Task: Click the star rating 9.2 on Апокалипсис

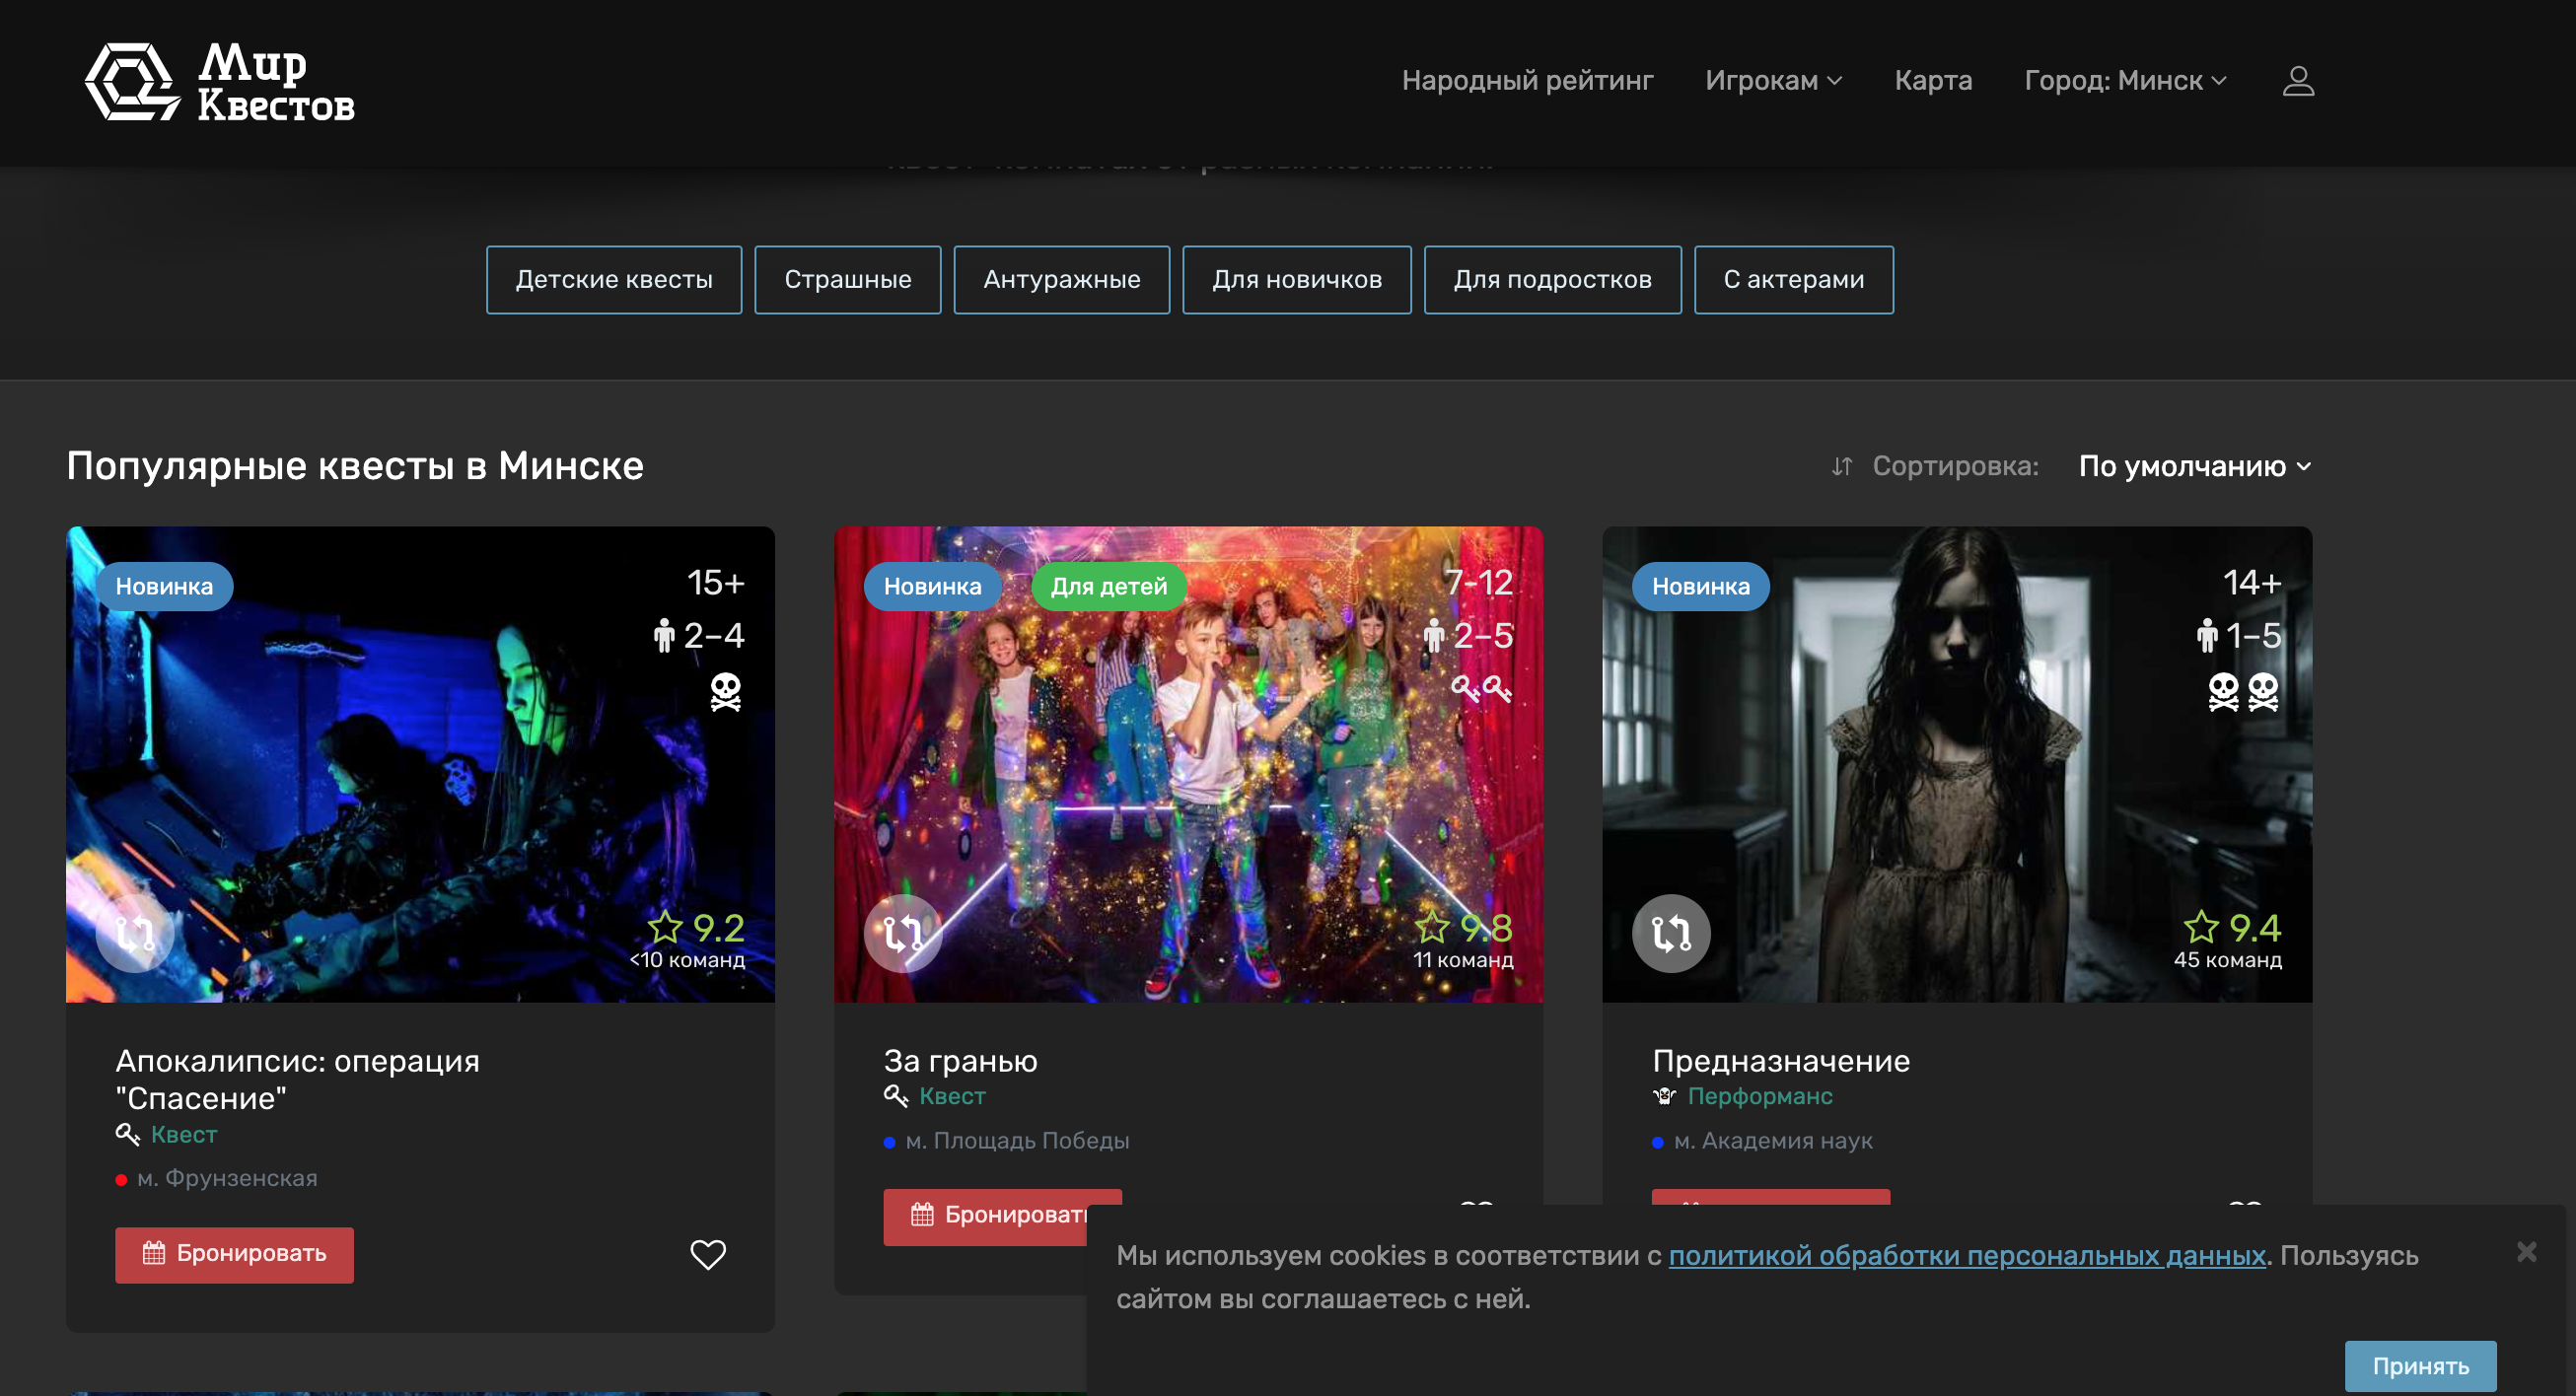Action: (x=696, y=928)
